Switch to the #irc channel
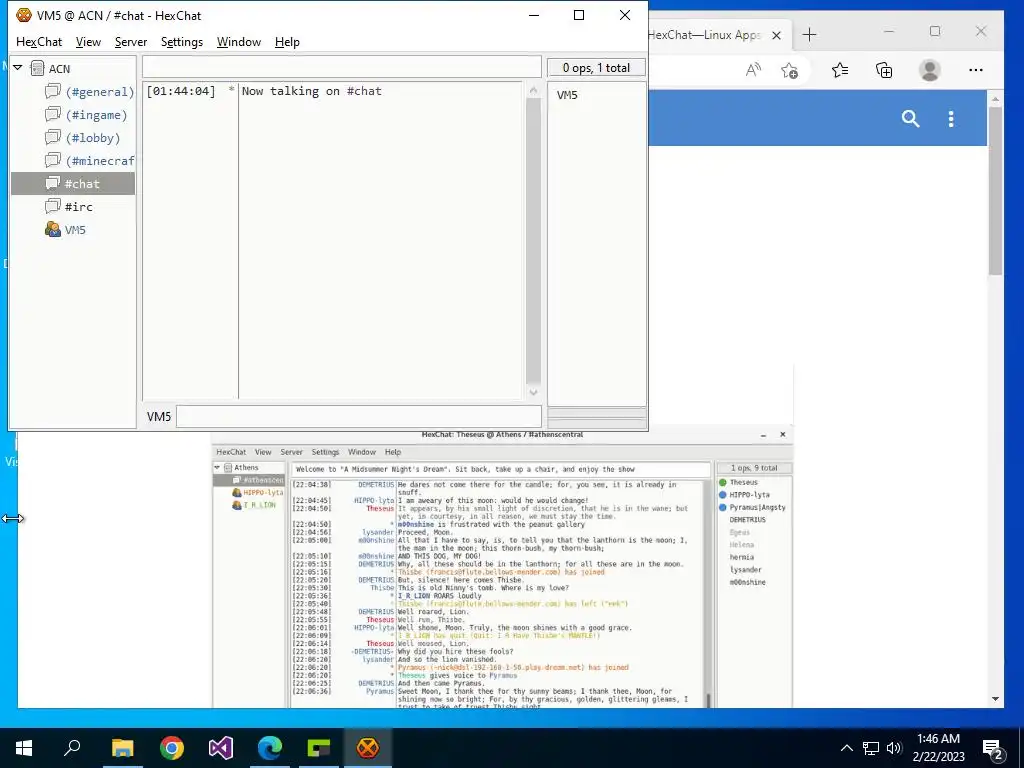Viewport: 1024px width, 768px height. click(78, 206)
